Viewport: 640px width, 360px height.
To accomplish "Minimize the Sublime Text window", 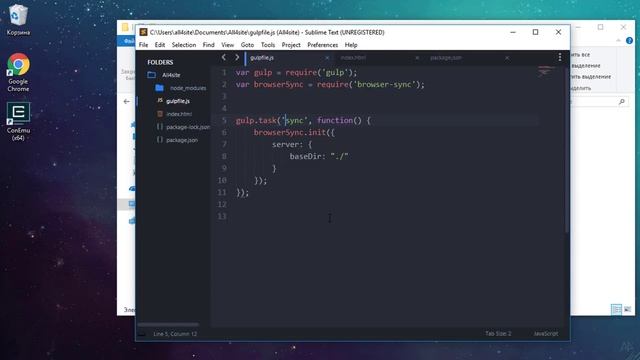I will tap(513, 32).
